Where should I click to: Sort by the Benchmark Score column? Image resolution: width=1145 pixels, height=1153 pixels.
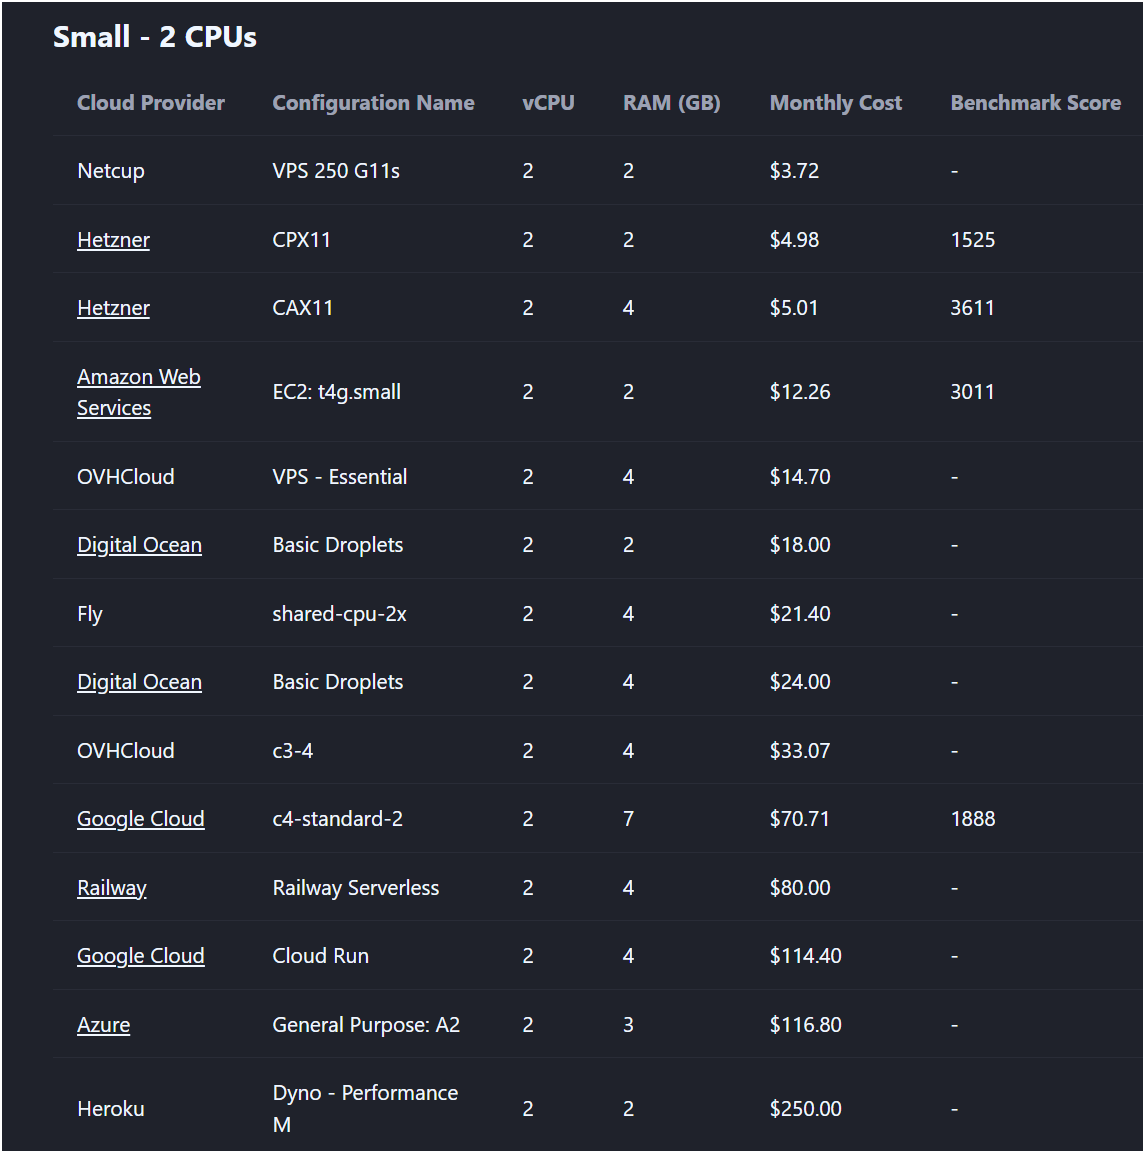(x=1036, y=102)
